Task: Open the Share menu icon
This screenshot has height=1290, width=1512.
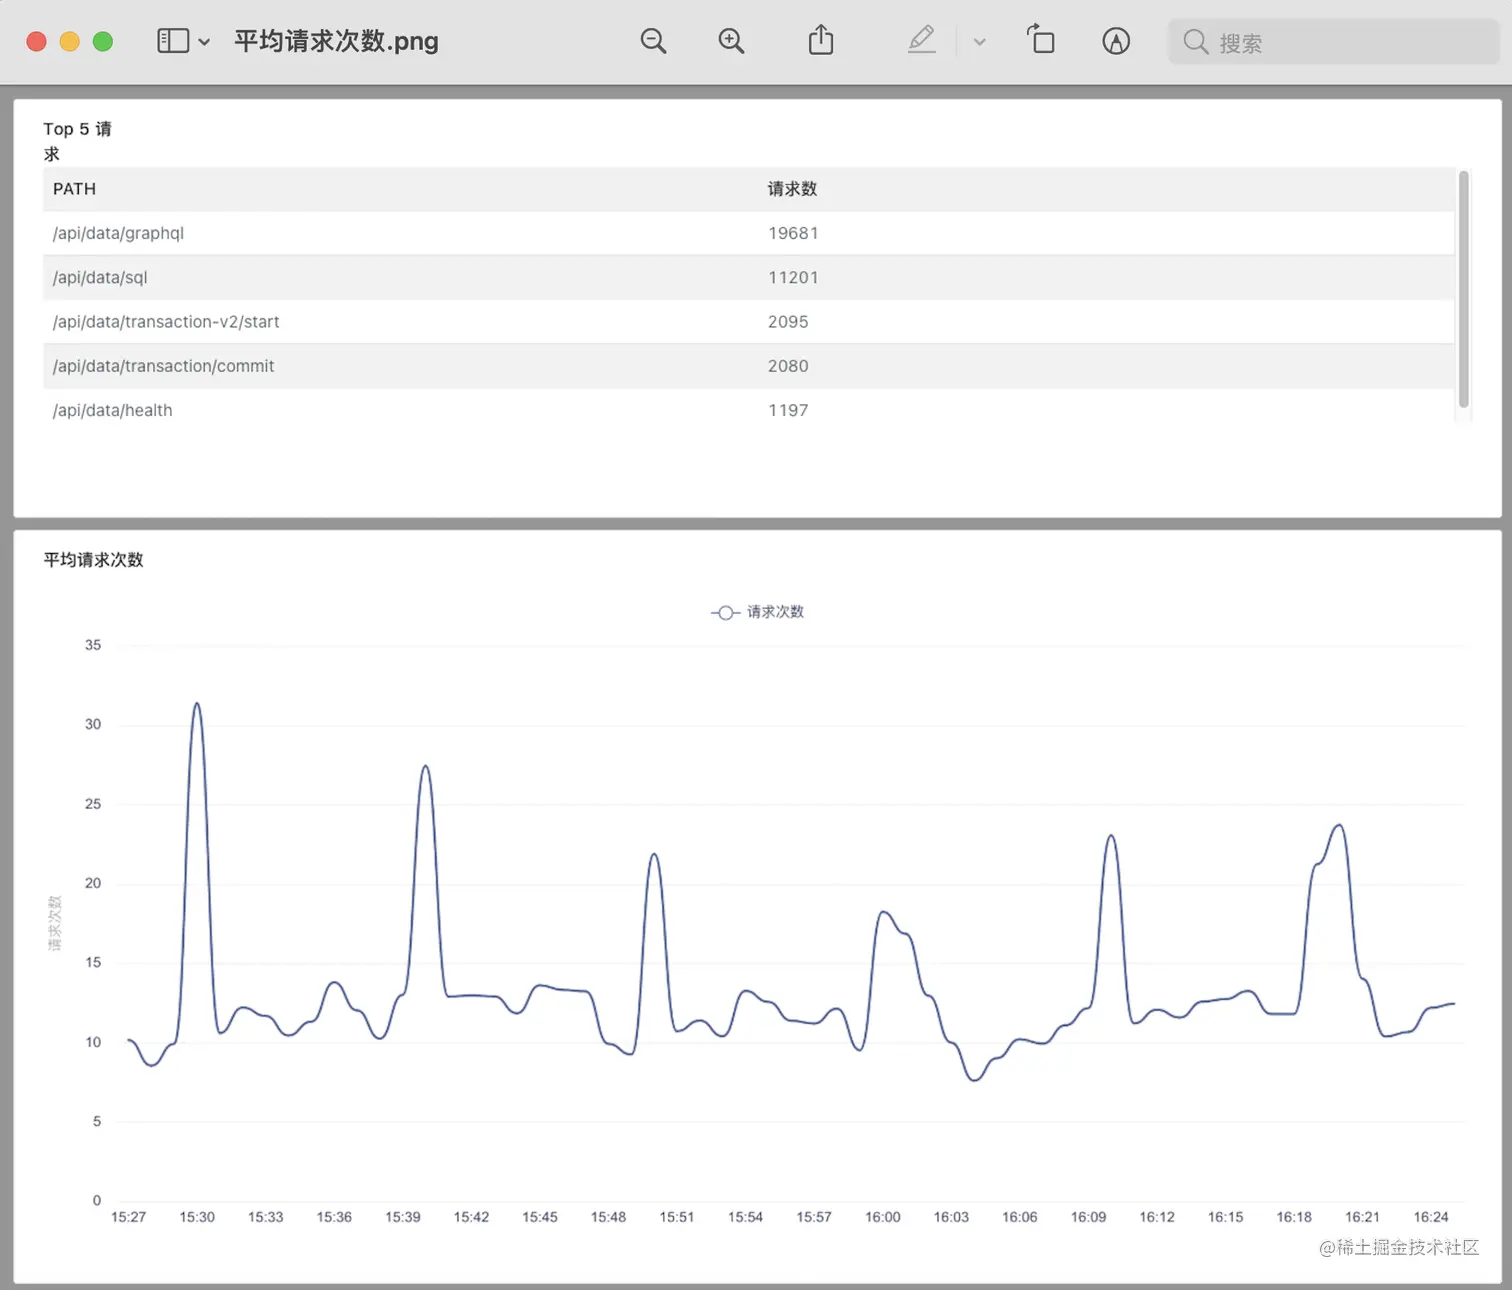Action: point(821,40)
